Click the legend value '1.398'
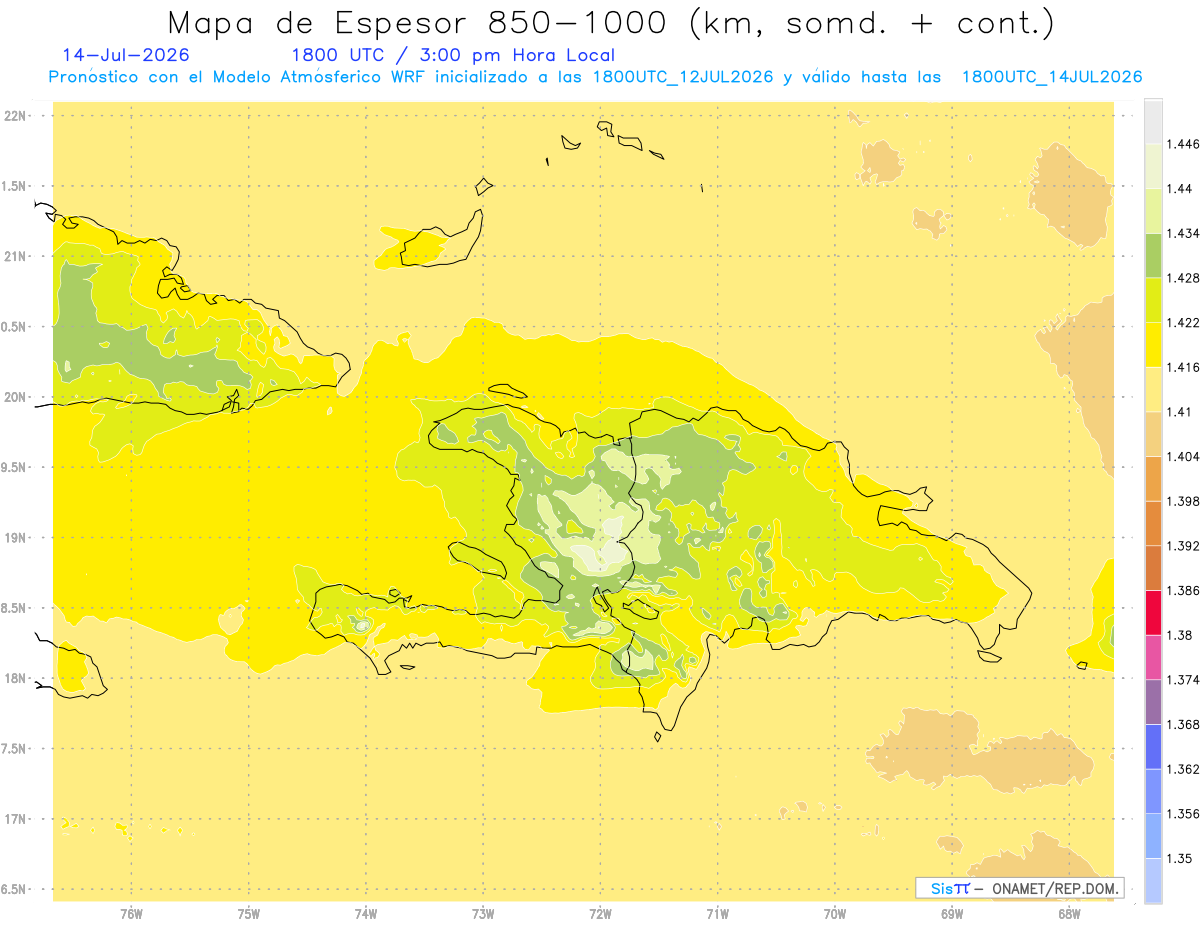This screenshot has width=1200, height=927. pos(1182,501)
